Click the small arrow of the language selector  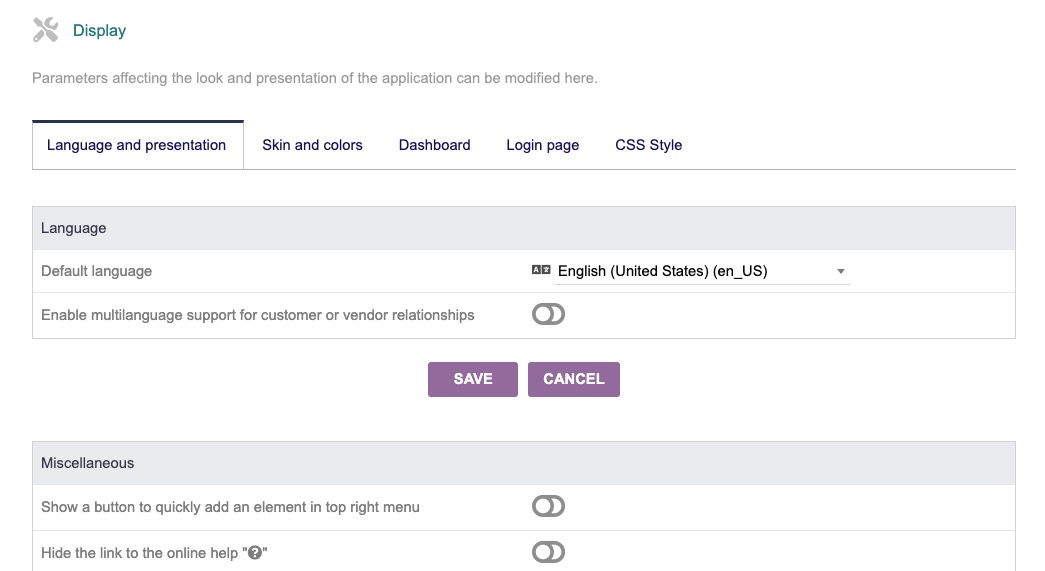click(x=840, y=271)
